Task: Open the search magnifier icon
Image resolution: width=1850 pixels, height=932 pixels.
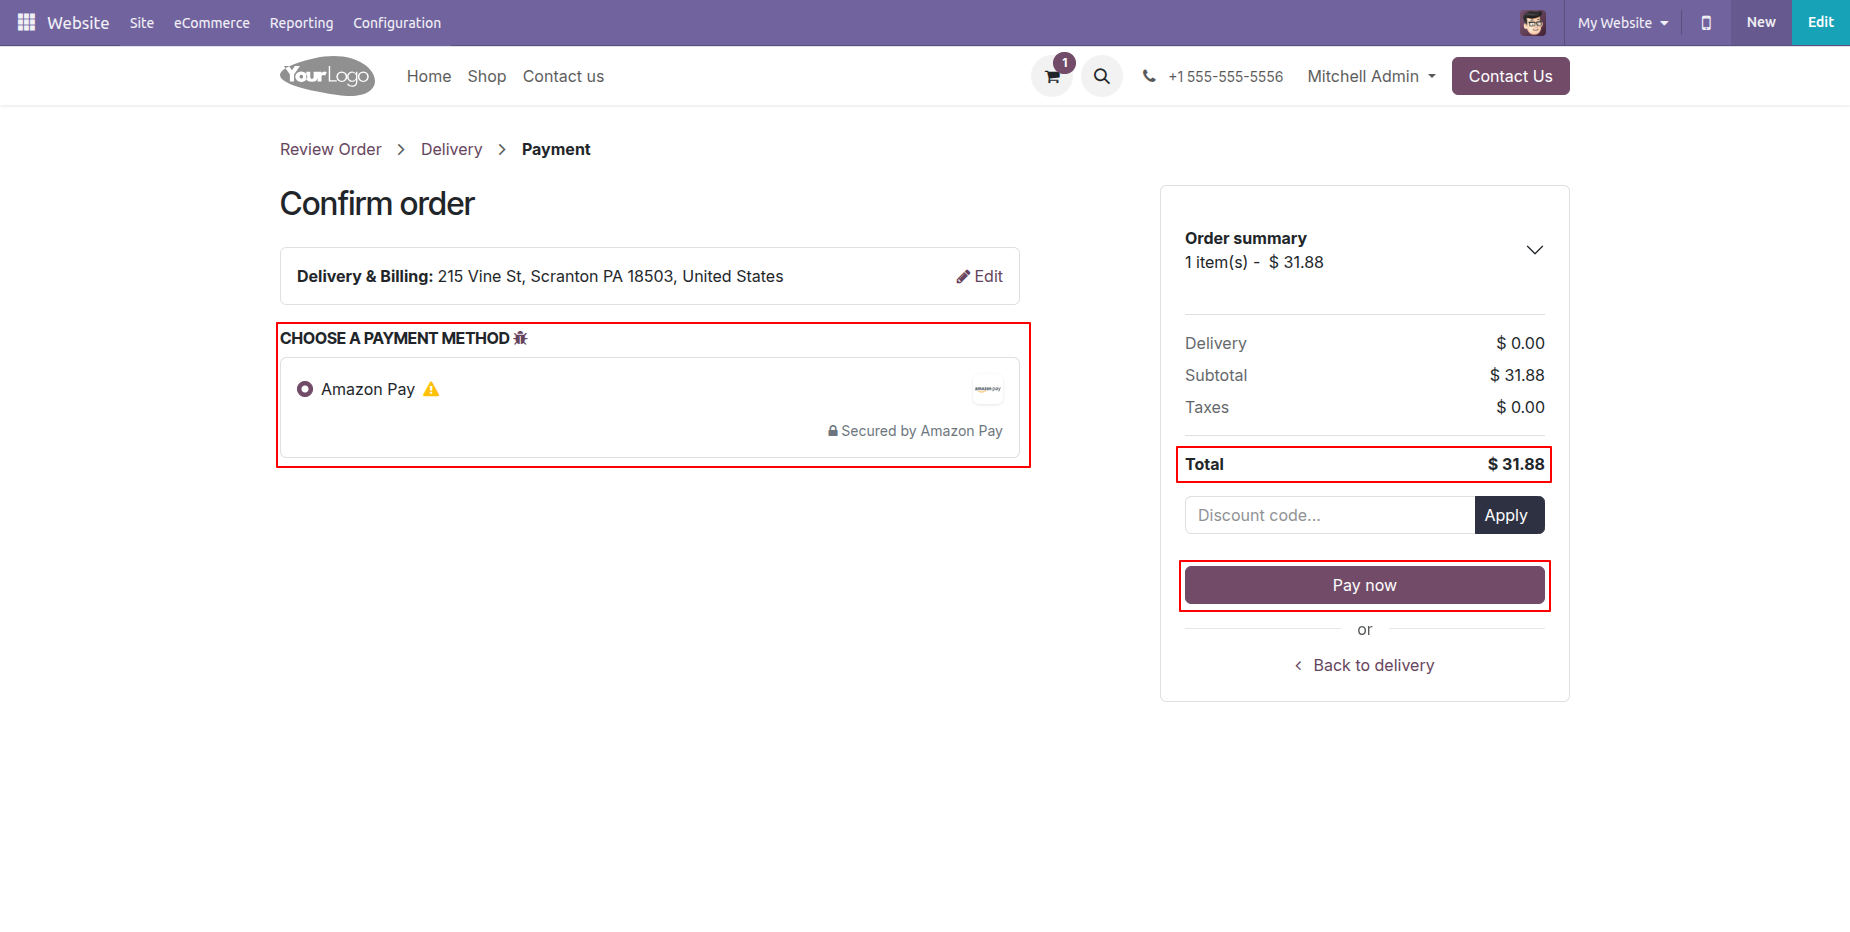Action: (x=1102, y=76)
